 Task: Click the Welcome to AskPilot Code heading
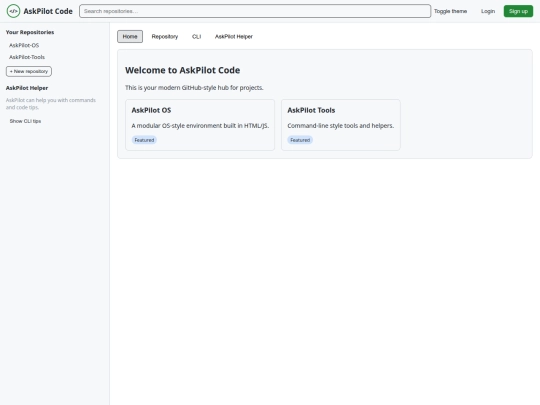(x=183, y=70)
